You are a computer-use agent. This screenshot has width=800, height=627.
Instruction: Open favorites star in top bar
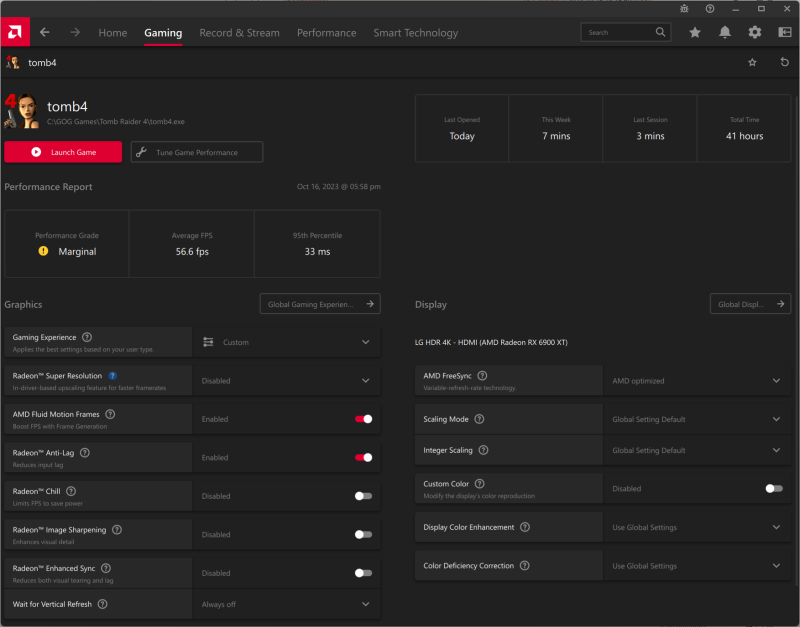(695, 33)
